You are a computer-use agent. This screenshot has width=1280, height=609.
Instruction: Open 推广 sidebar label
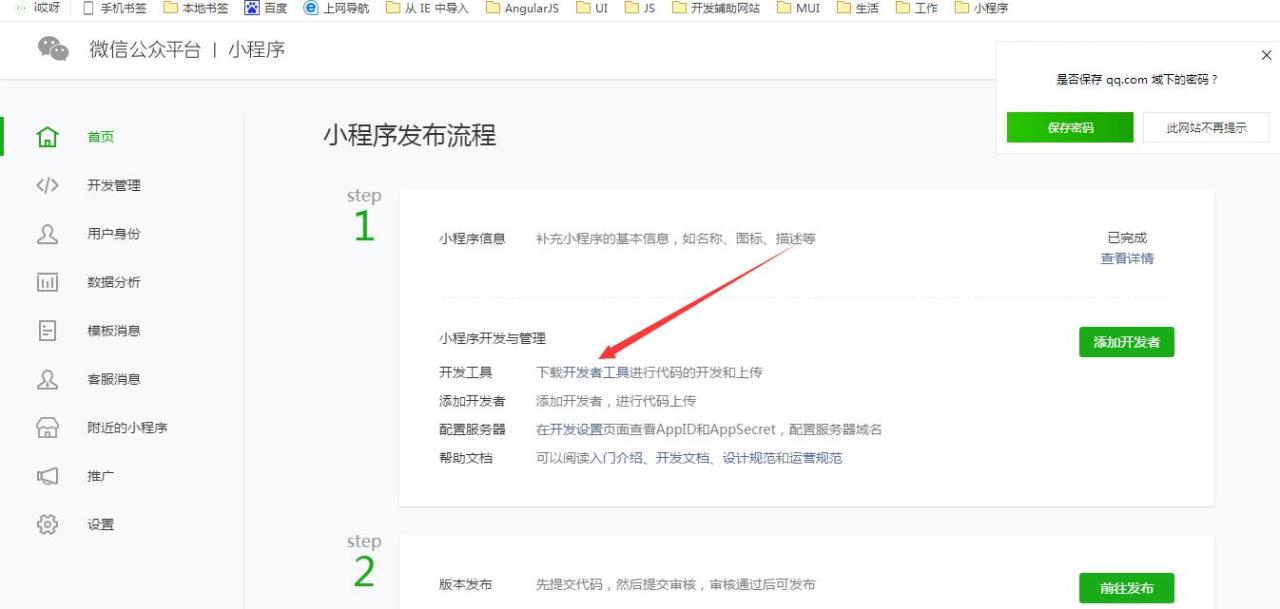click(x=100, y=476)
